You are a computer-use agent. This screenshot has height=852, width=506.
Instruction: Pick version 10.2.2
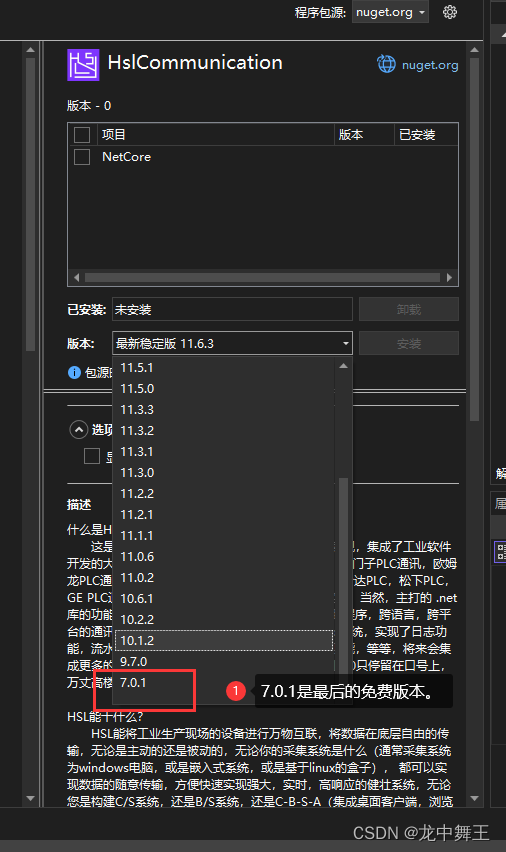224,619
